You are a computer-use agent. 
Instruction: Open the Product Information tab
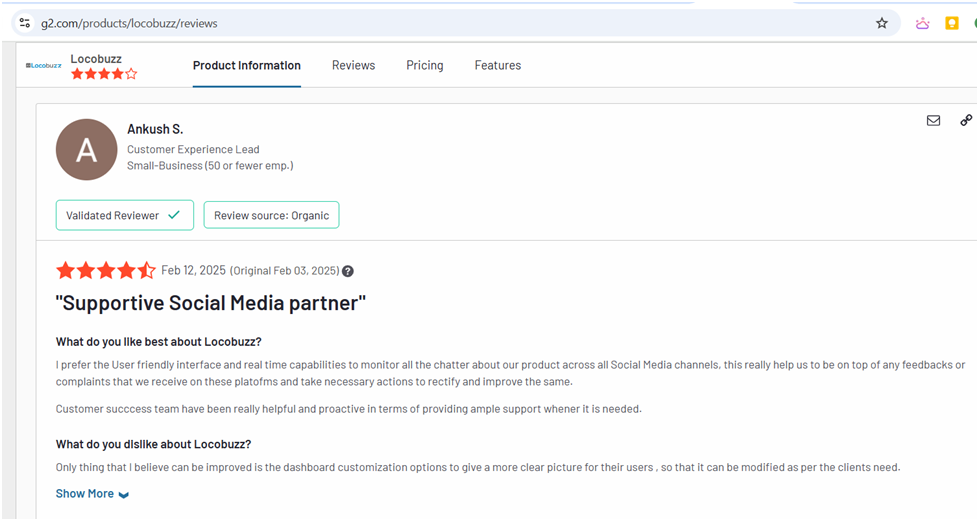click(247, 66)
